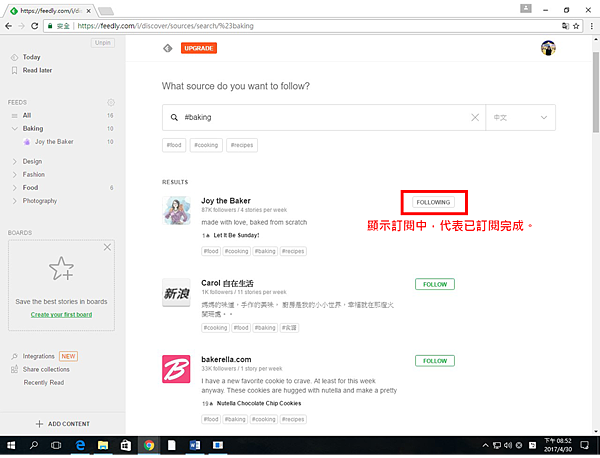600x458 pixels.
Task: Click inside the #baking search field
Action: click(323, 117)
